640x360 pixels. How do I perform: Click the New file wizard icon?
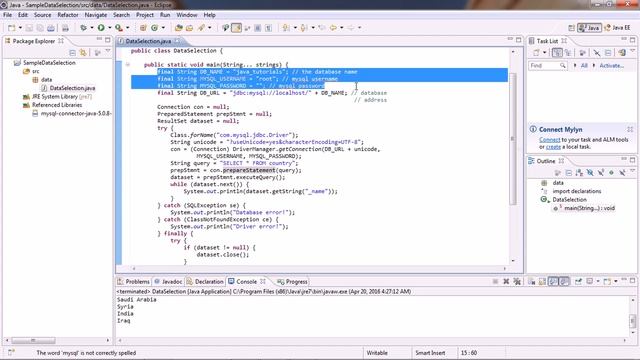point(11,28)
